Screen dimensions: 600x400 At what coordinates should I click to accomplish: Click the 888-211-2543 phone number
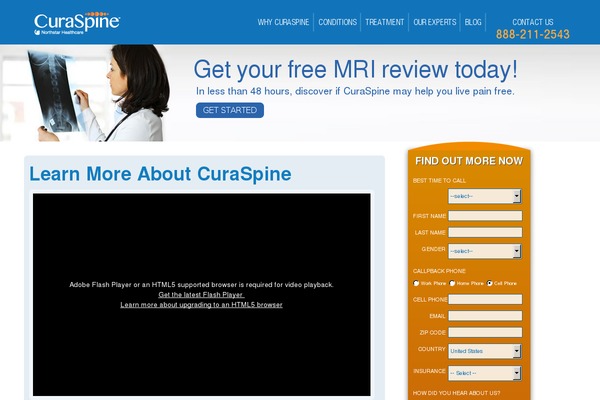click(533, 34)
